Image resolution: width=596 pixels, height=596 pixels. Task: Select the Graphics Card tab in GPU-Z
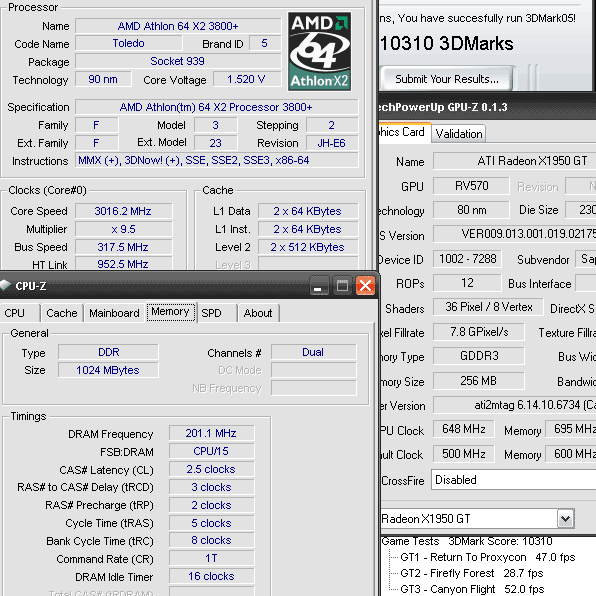click(x=404, y=132)
